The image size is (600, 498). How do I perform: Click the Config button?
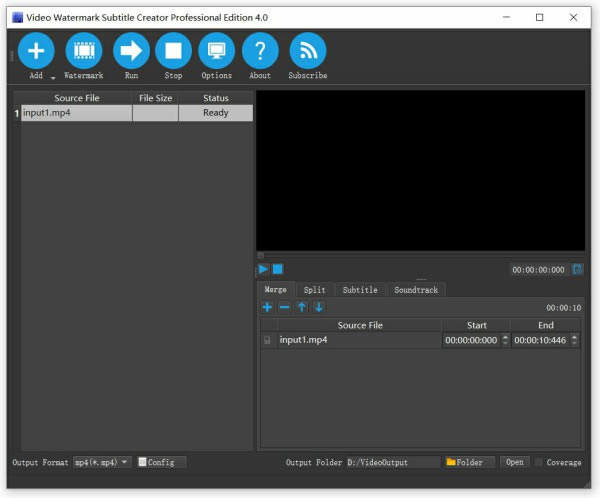click(x=161, y=462)
